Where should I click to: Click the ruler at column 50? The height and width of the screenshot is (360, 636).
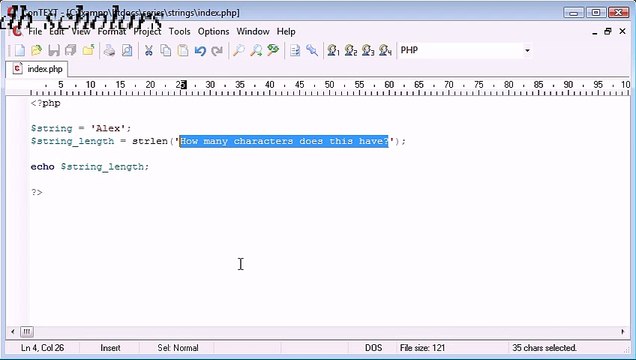click(x=329, y=85)
